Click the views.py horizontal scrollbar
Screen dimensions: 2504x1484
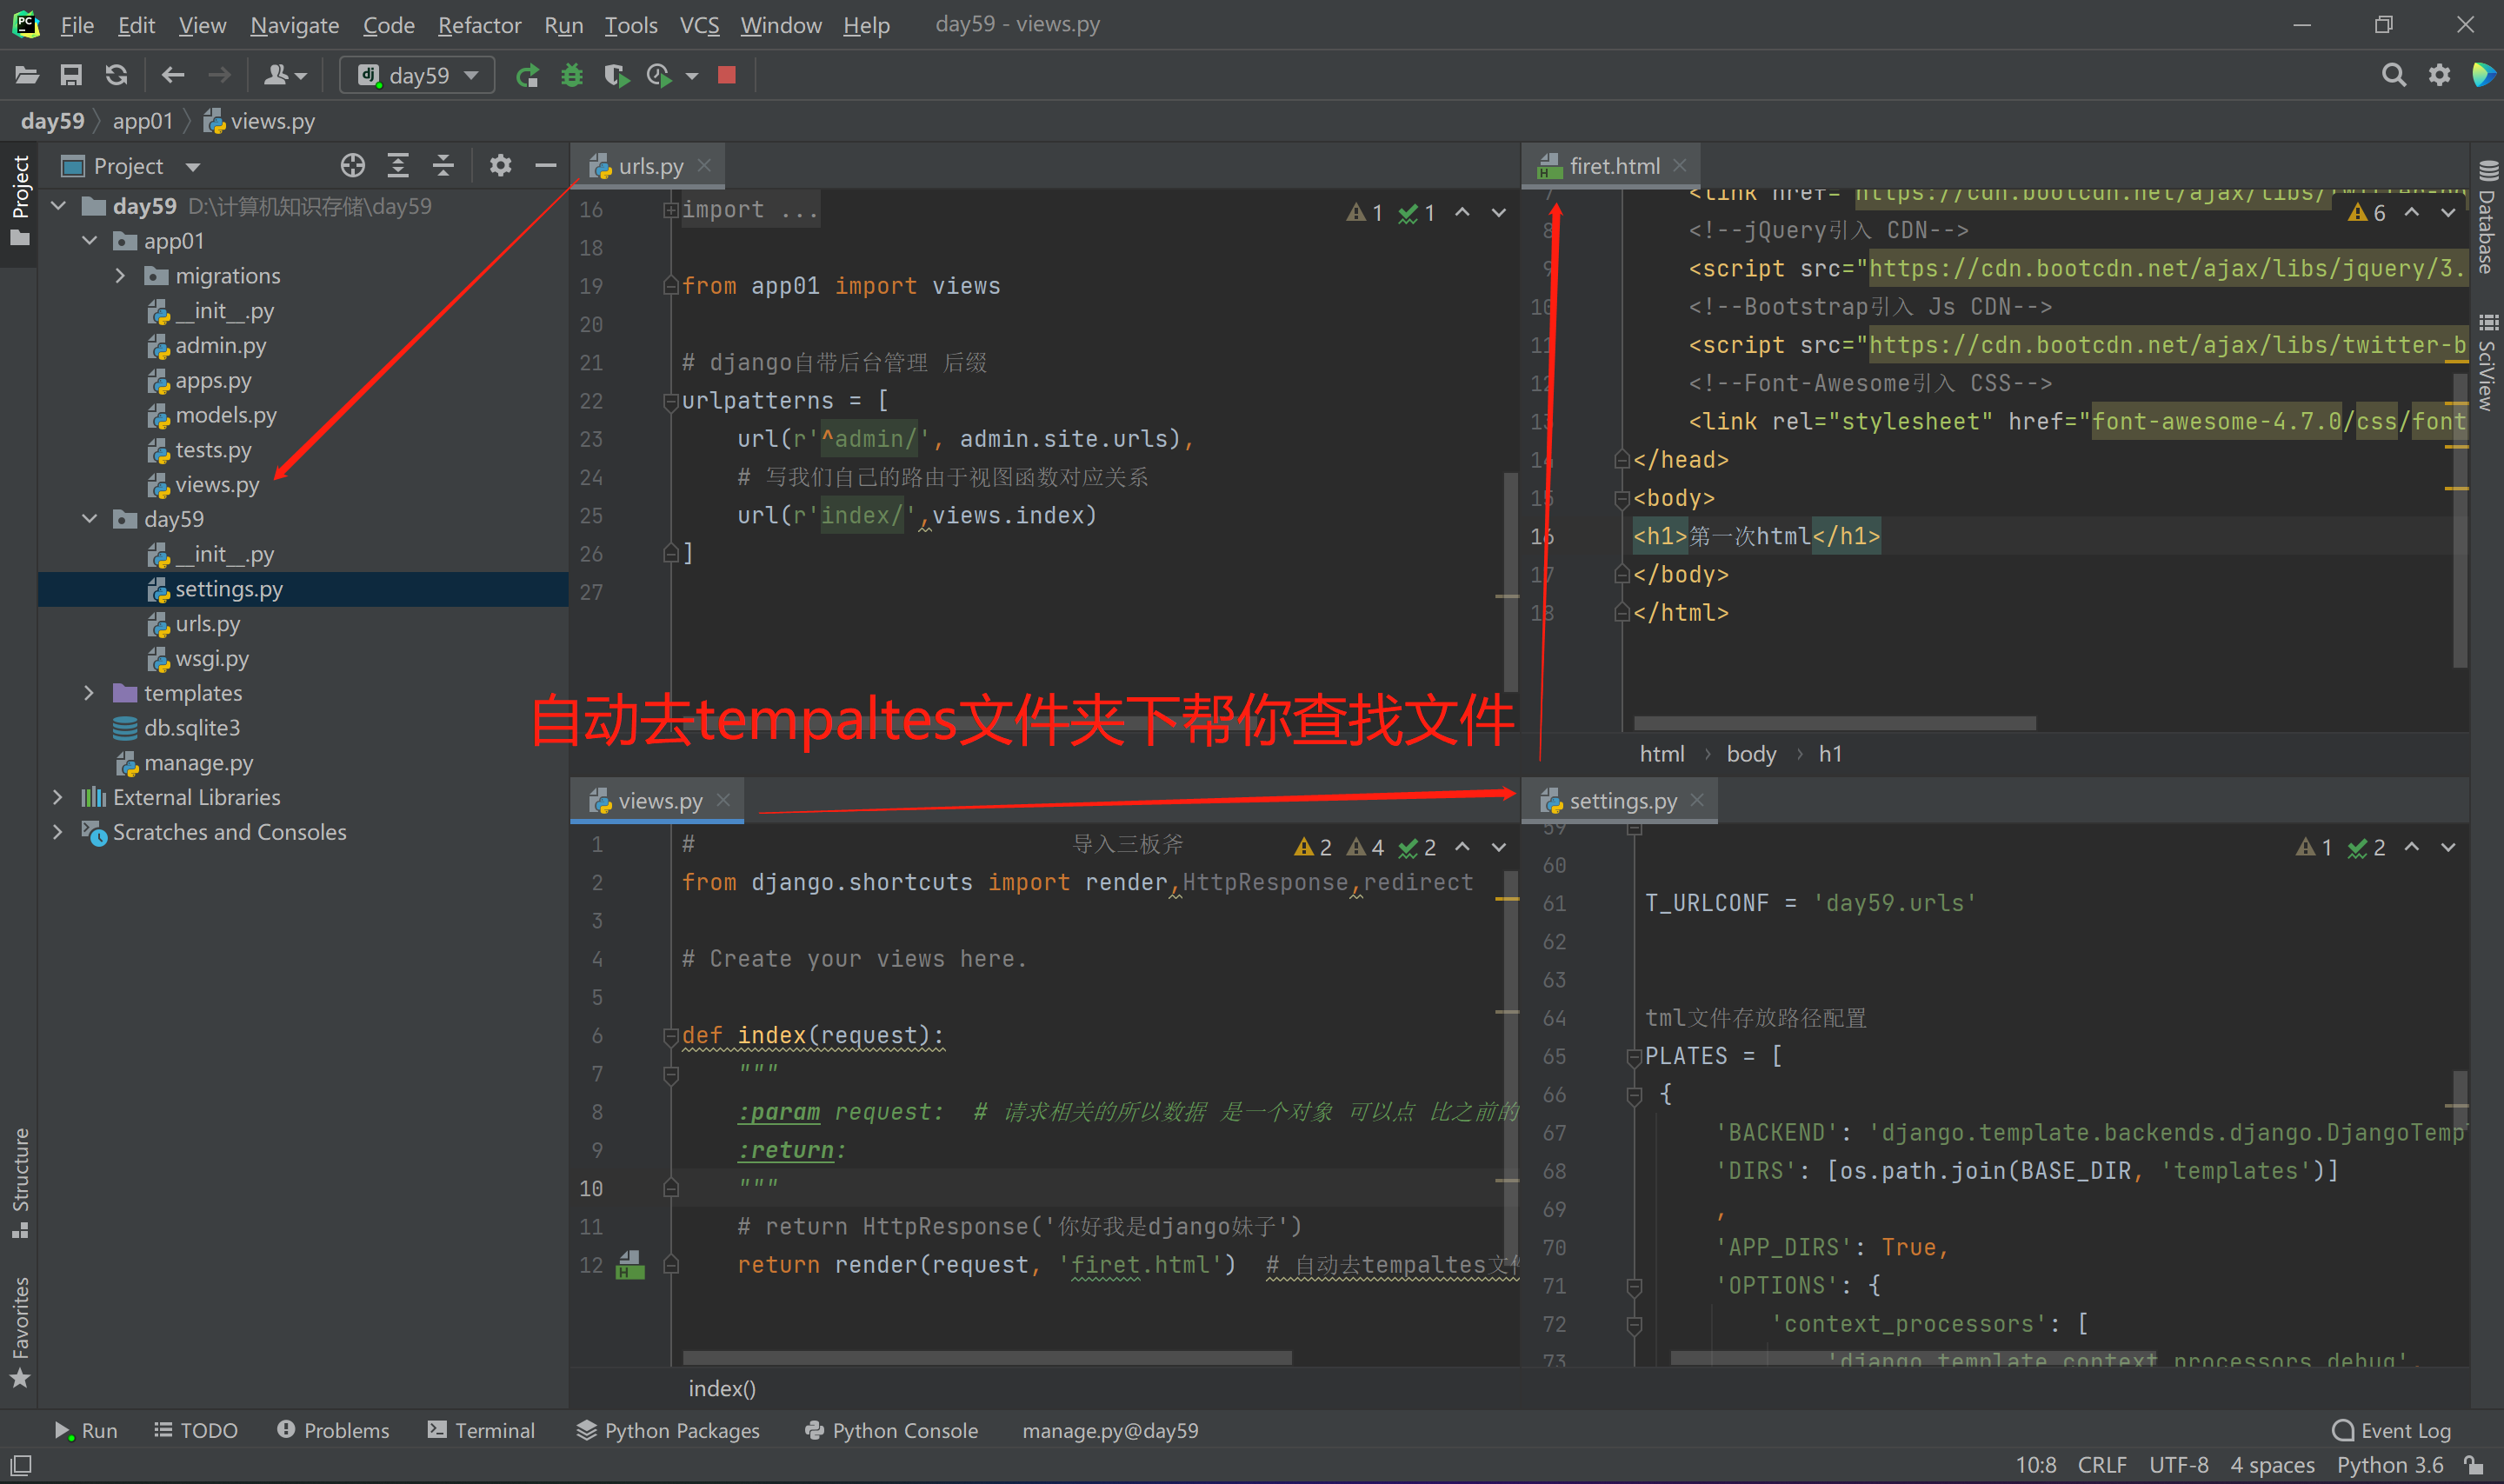987,1358
